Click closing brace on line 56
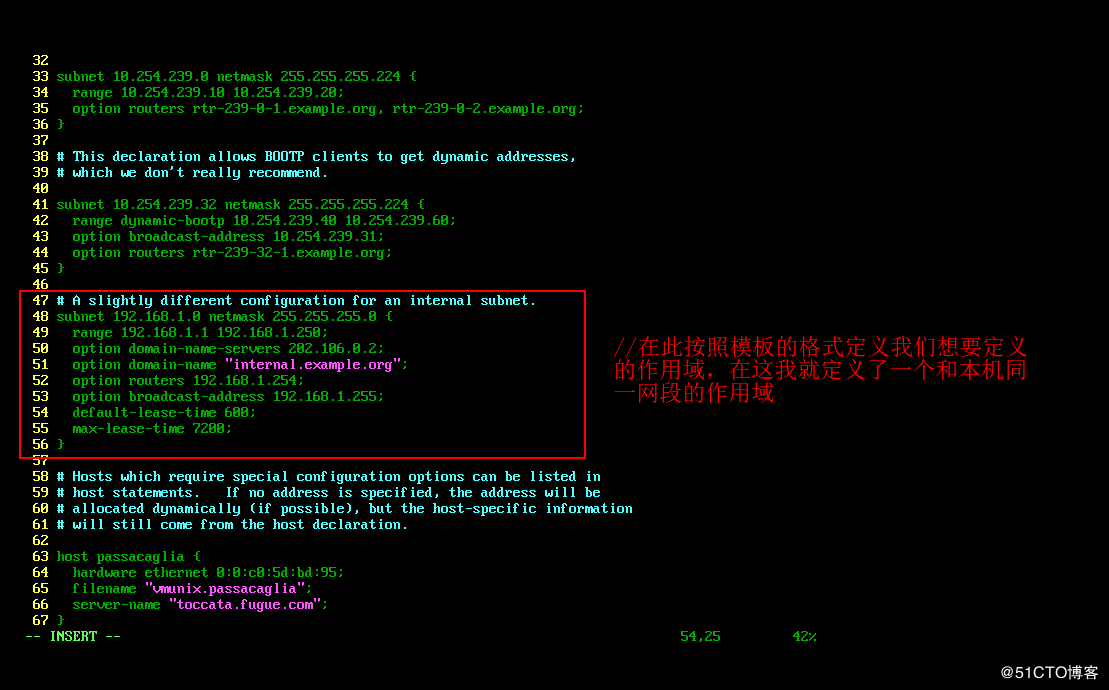This screenshot has width=1109, height=690. [61, 445]
